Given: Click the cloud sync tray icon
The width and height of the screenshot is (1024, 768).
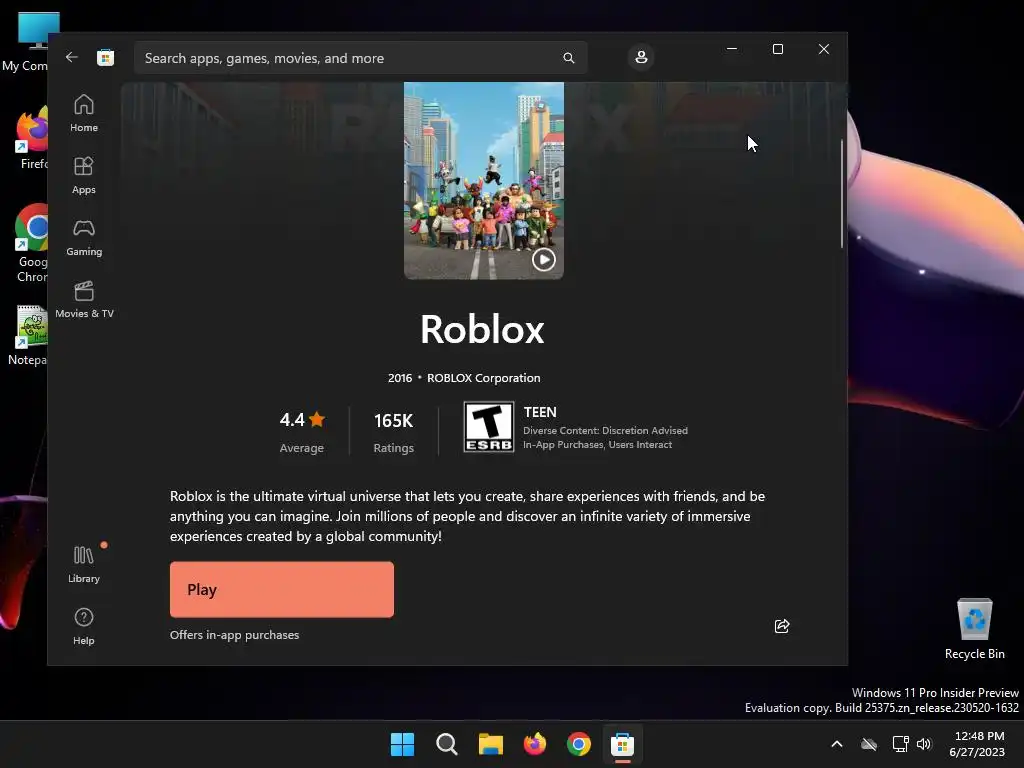Looking at the screenshot, I should pyautogui.click(x=869, y=744).
